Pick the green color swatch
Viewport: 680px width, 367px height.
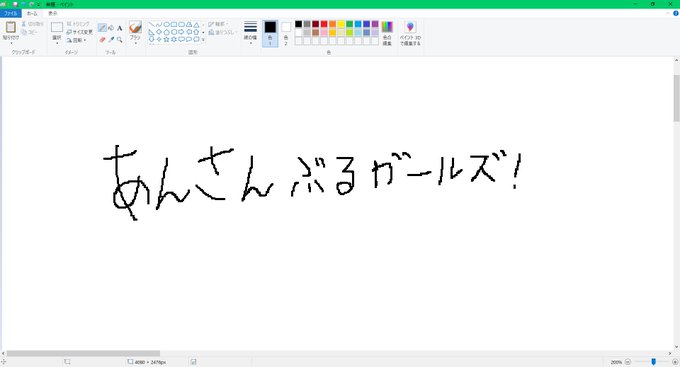point(350,24)
